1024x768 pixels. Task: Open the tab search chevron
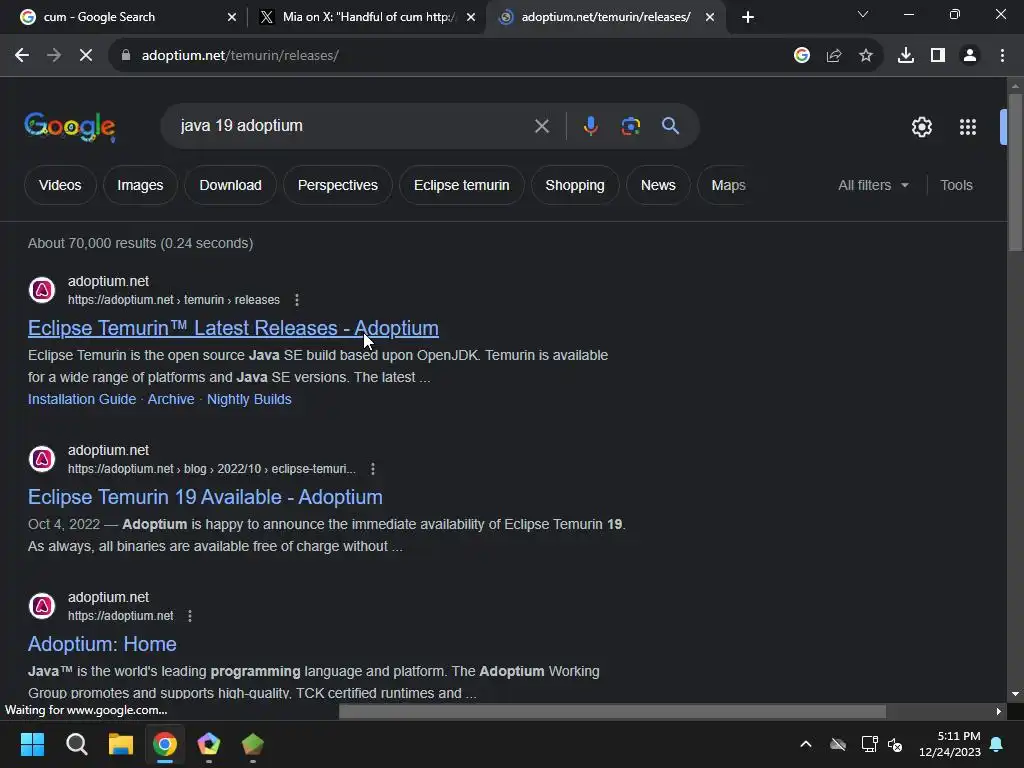[x=863, y=14]
